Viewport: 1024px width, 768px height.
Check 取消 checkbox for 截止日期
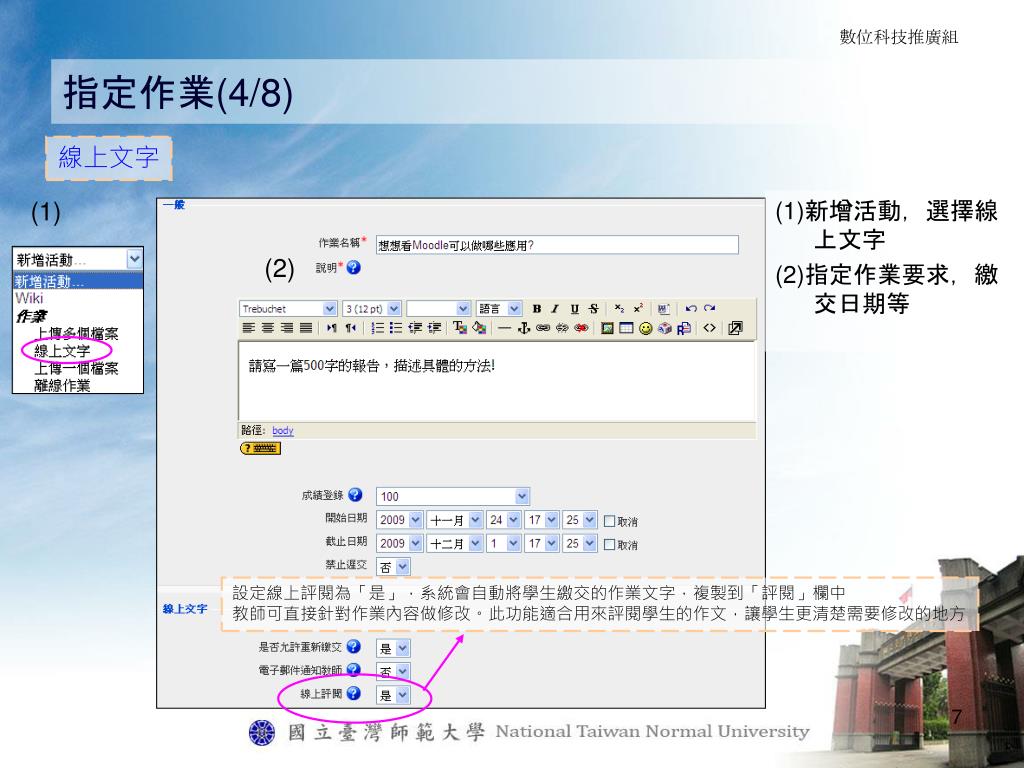coord(609,545)
